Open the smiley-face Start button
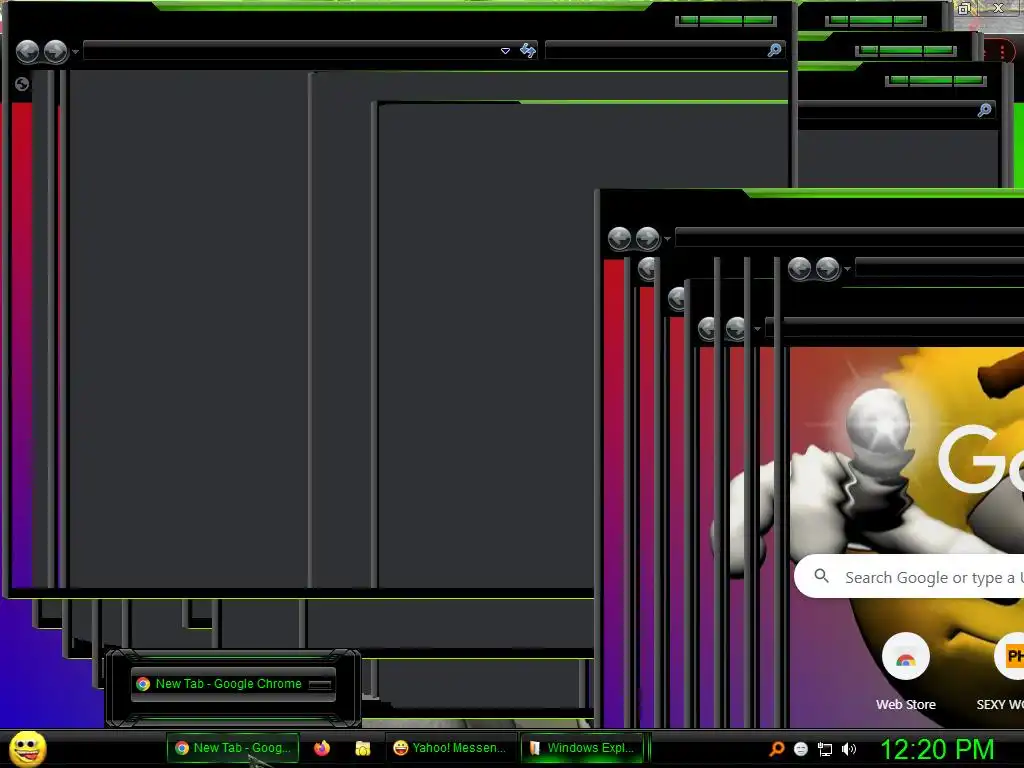The height and width of the screenshot is (768, 1024). point(27,749)
